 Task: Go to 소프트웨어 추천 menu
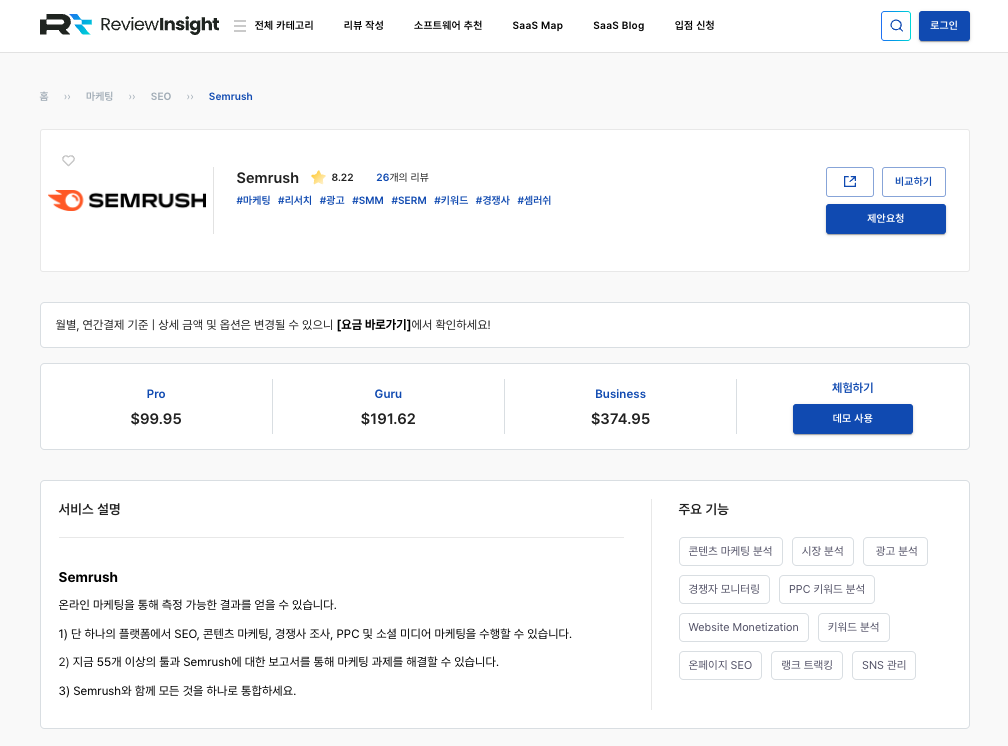(x=447, y=26)
